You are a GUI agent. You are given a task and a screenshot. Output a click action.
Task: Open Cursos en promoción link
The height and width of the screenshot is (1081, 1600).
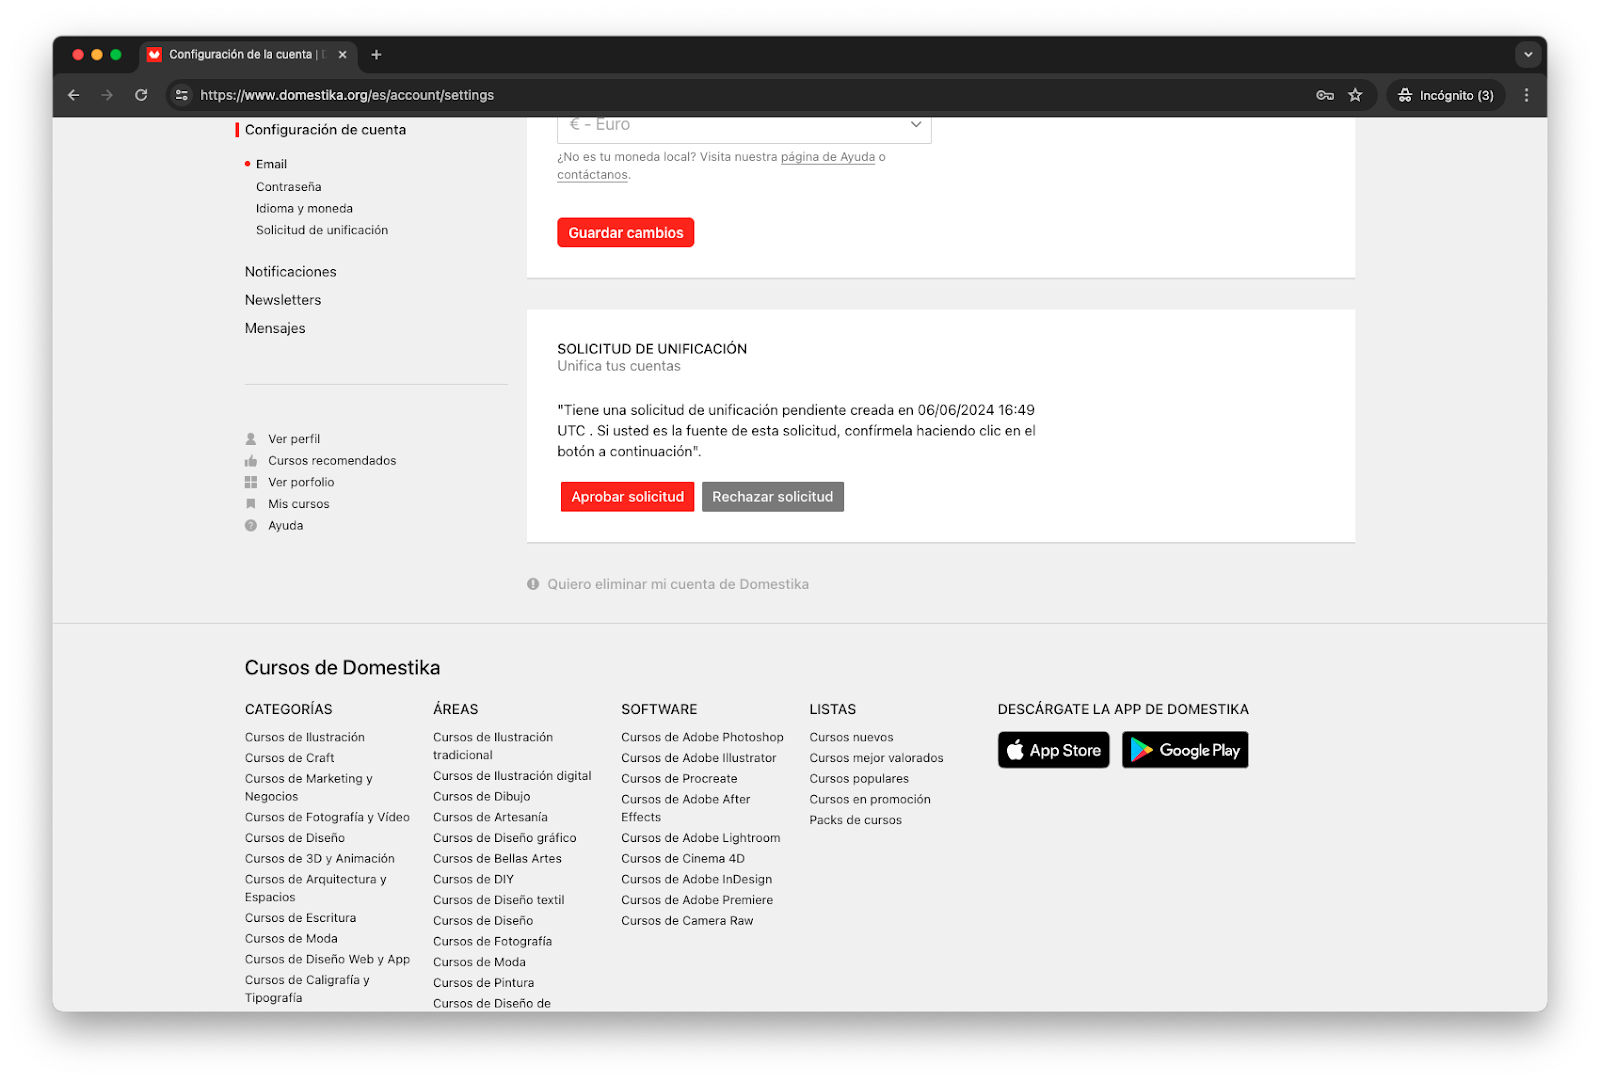[870, 800]
